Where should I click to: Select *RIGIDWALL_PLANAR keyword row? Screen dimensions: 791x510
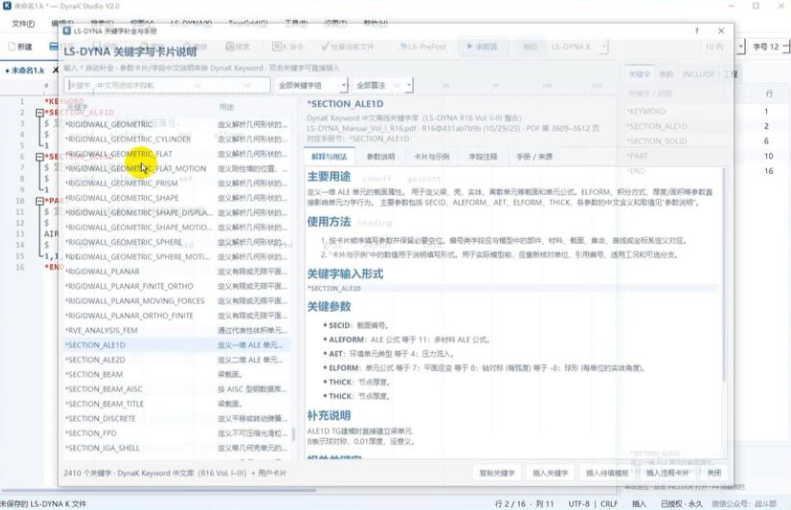176,271
